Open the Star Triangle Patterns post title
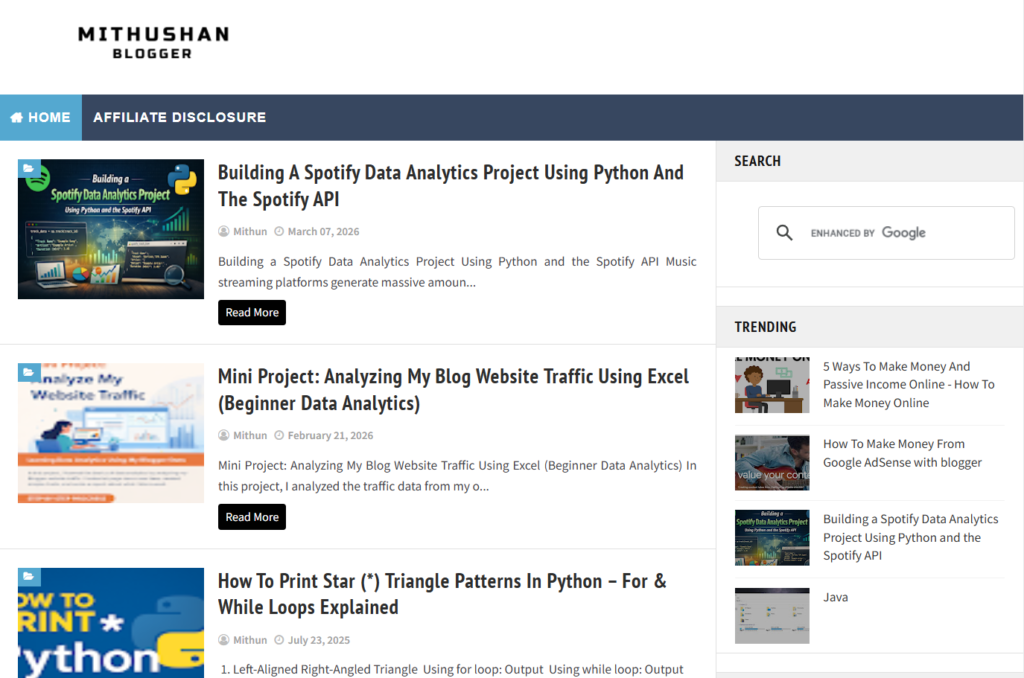Screen dimensions: 1024x678 point(441,594)
